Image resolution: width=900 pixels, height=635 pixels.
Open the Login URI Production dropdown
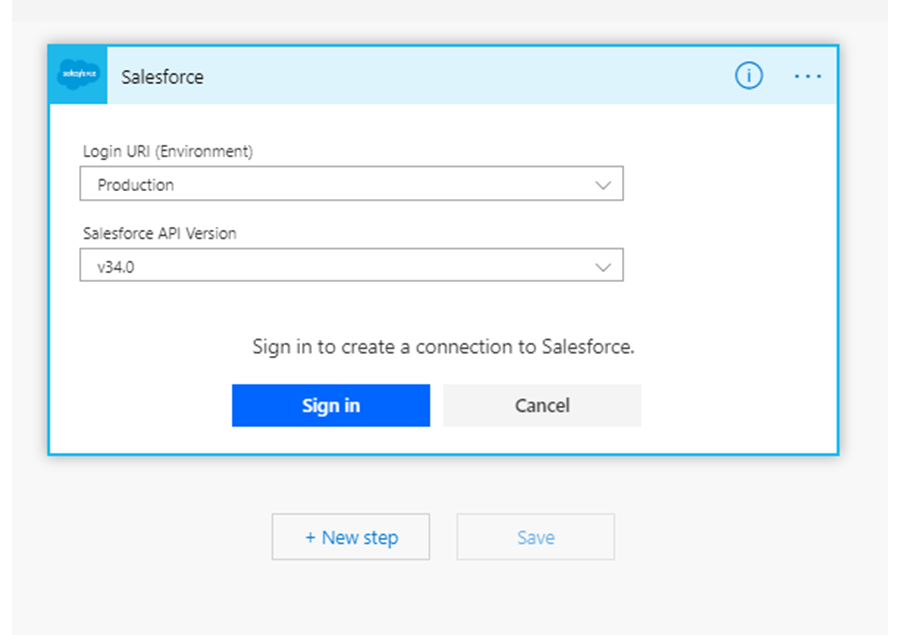pos(351,184)
